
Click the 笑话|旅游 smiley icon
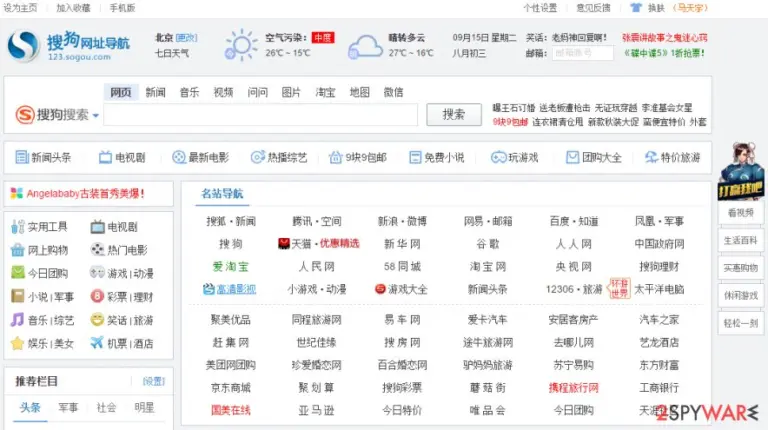click(97, 319)
